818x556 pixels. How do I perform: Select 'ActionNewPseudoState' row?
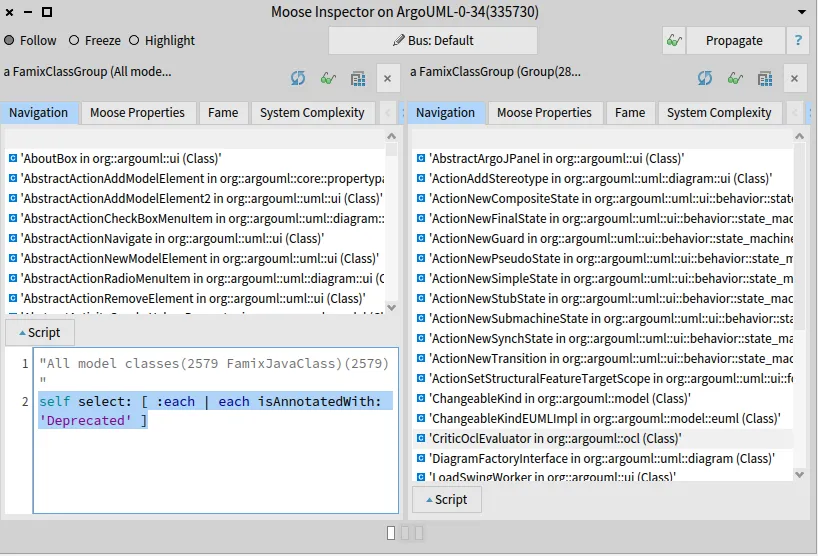604,258
